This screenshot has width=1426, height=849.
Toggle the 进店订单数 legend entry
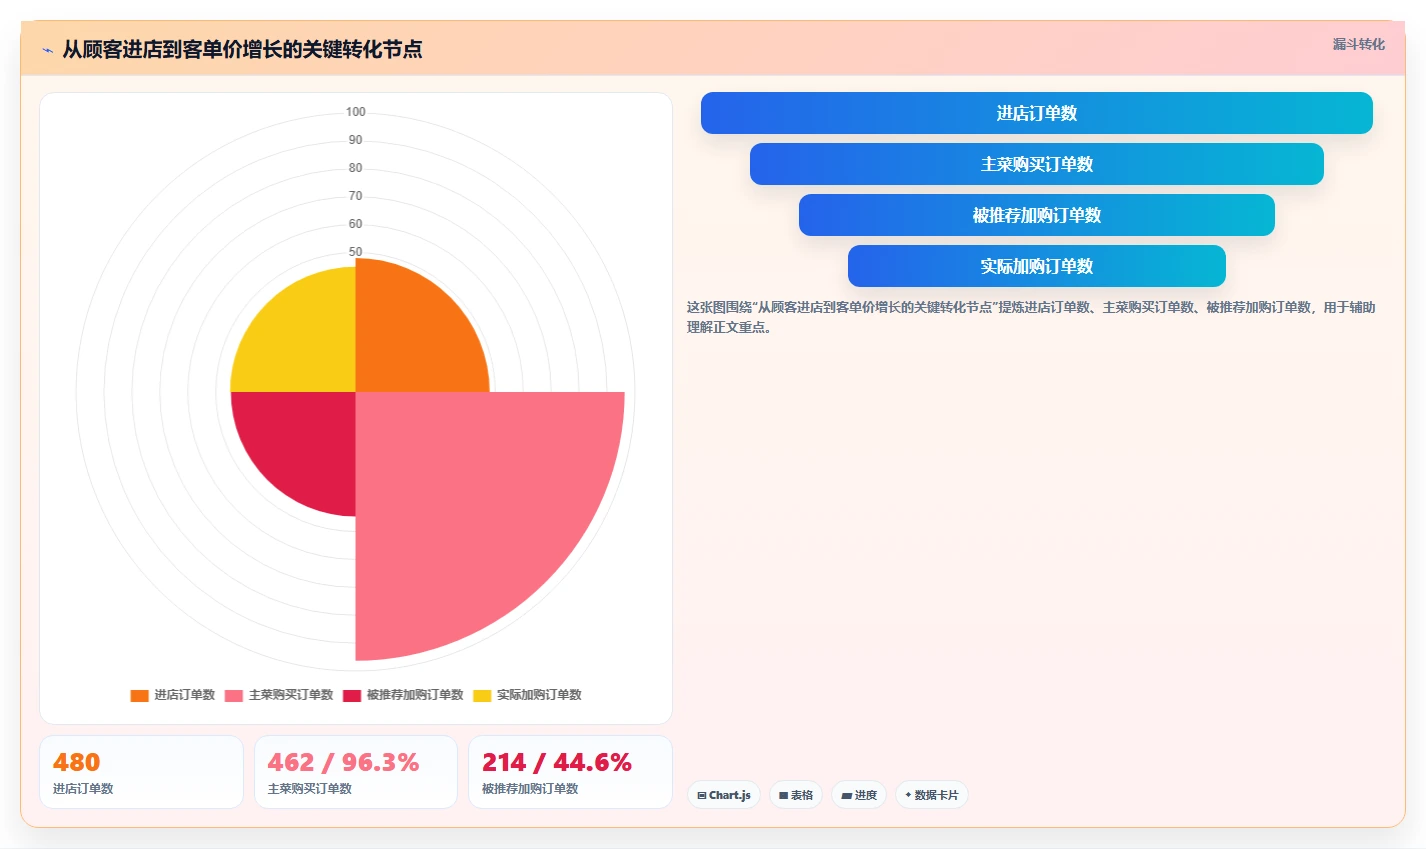pos(172,695)
